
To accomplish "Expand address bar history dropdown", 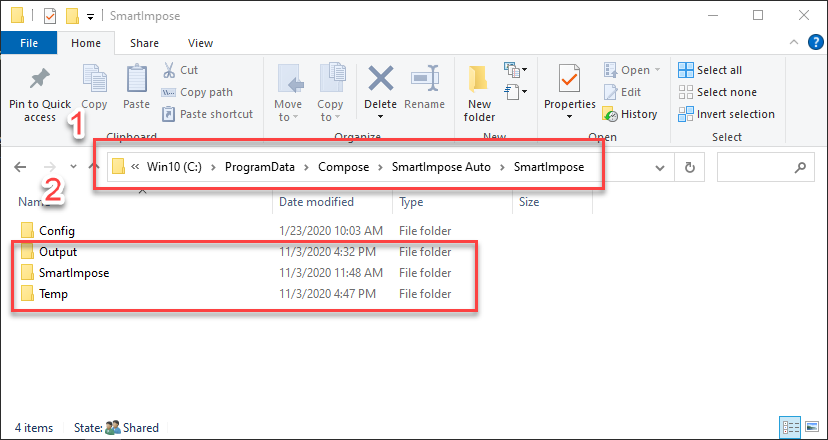I will (x=660, y=168).
